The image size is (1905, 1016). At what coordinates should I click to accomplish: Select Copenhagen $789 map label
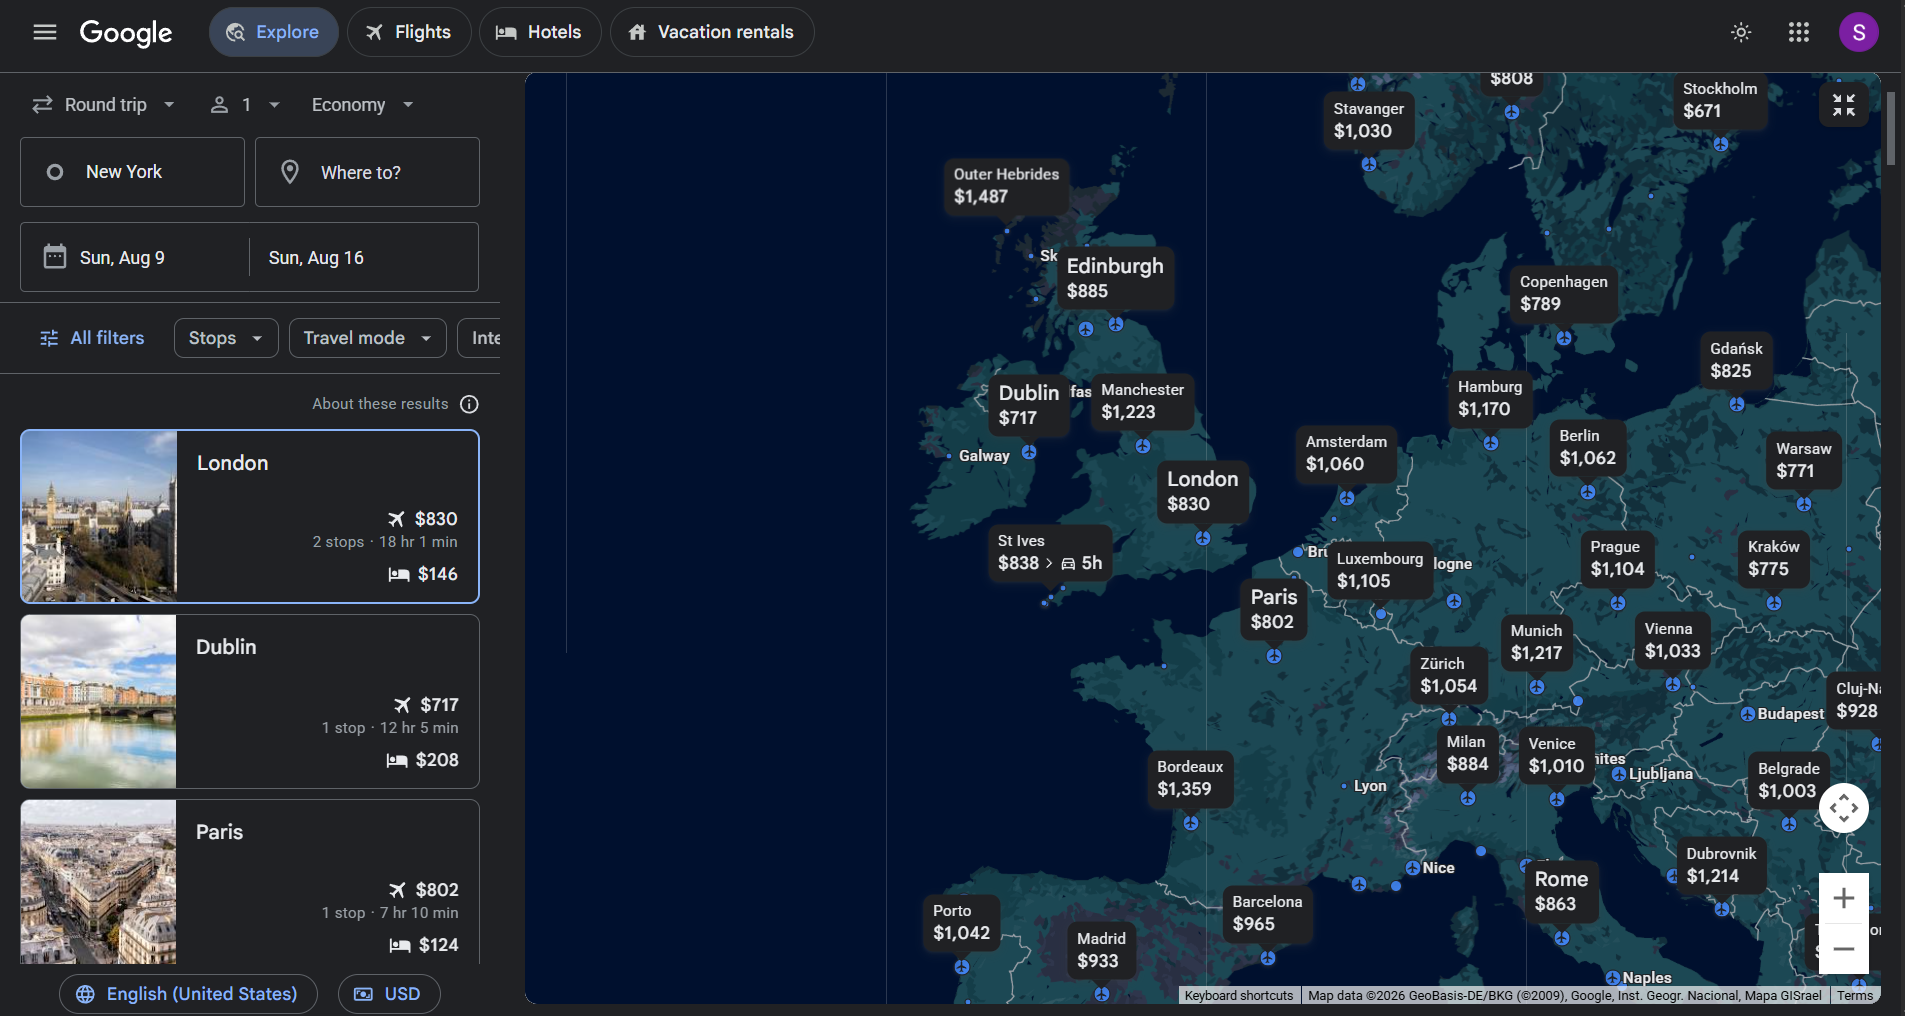coord(1563,293)
